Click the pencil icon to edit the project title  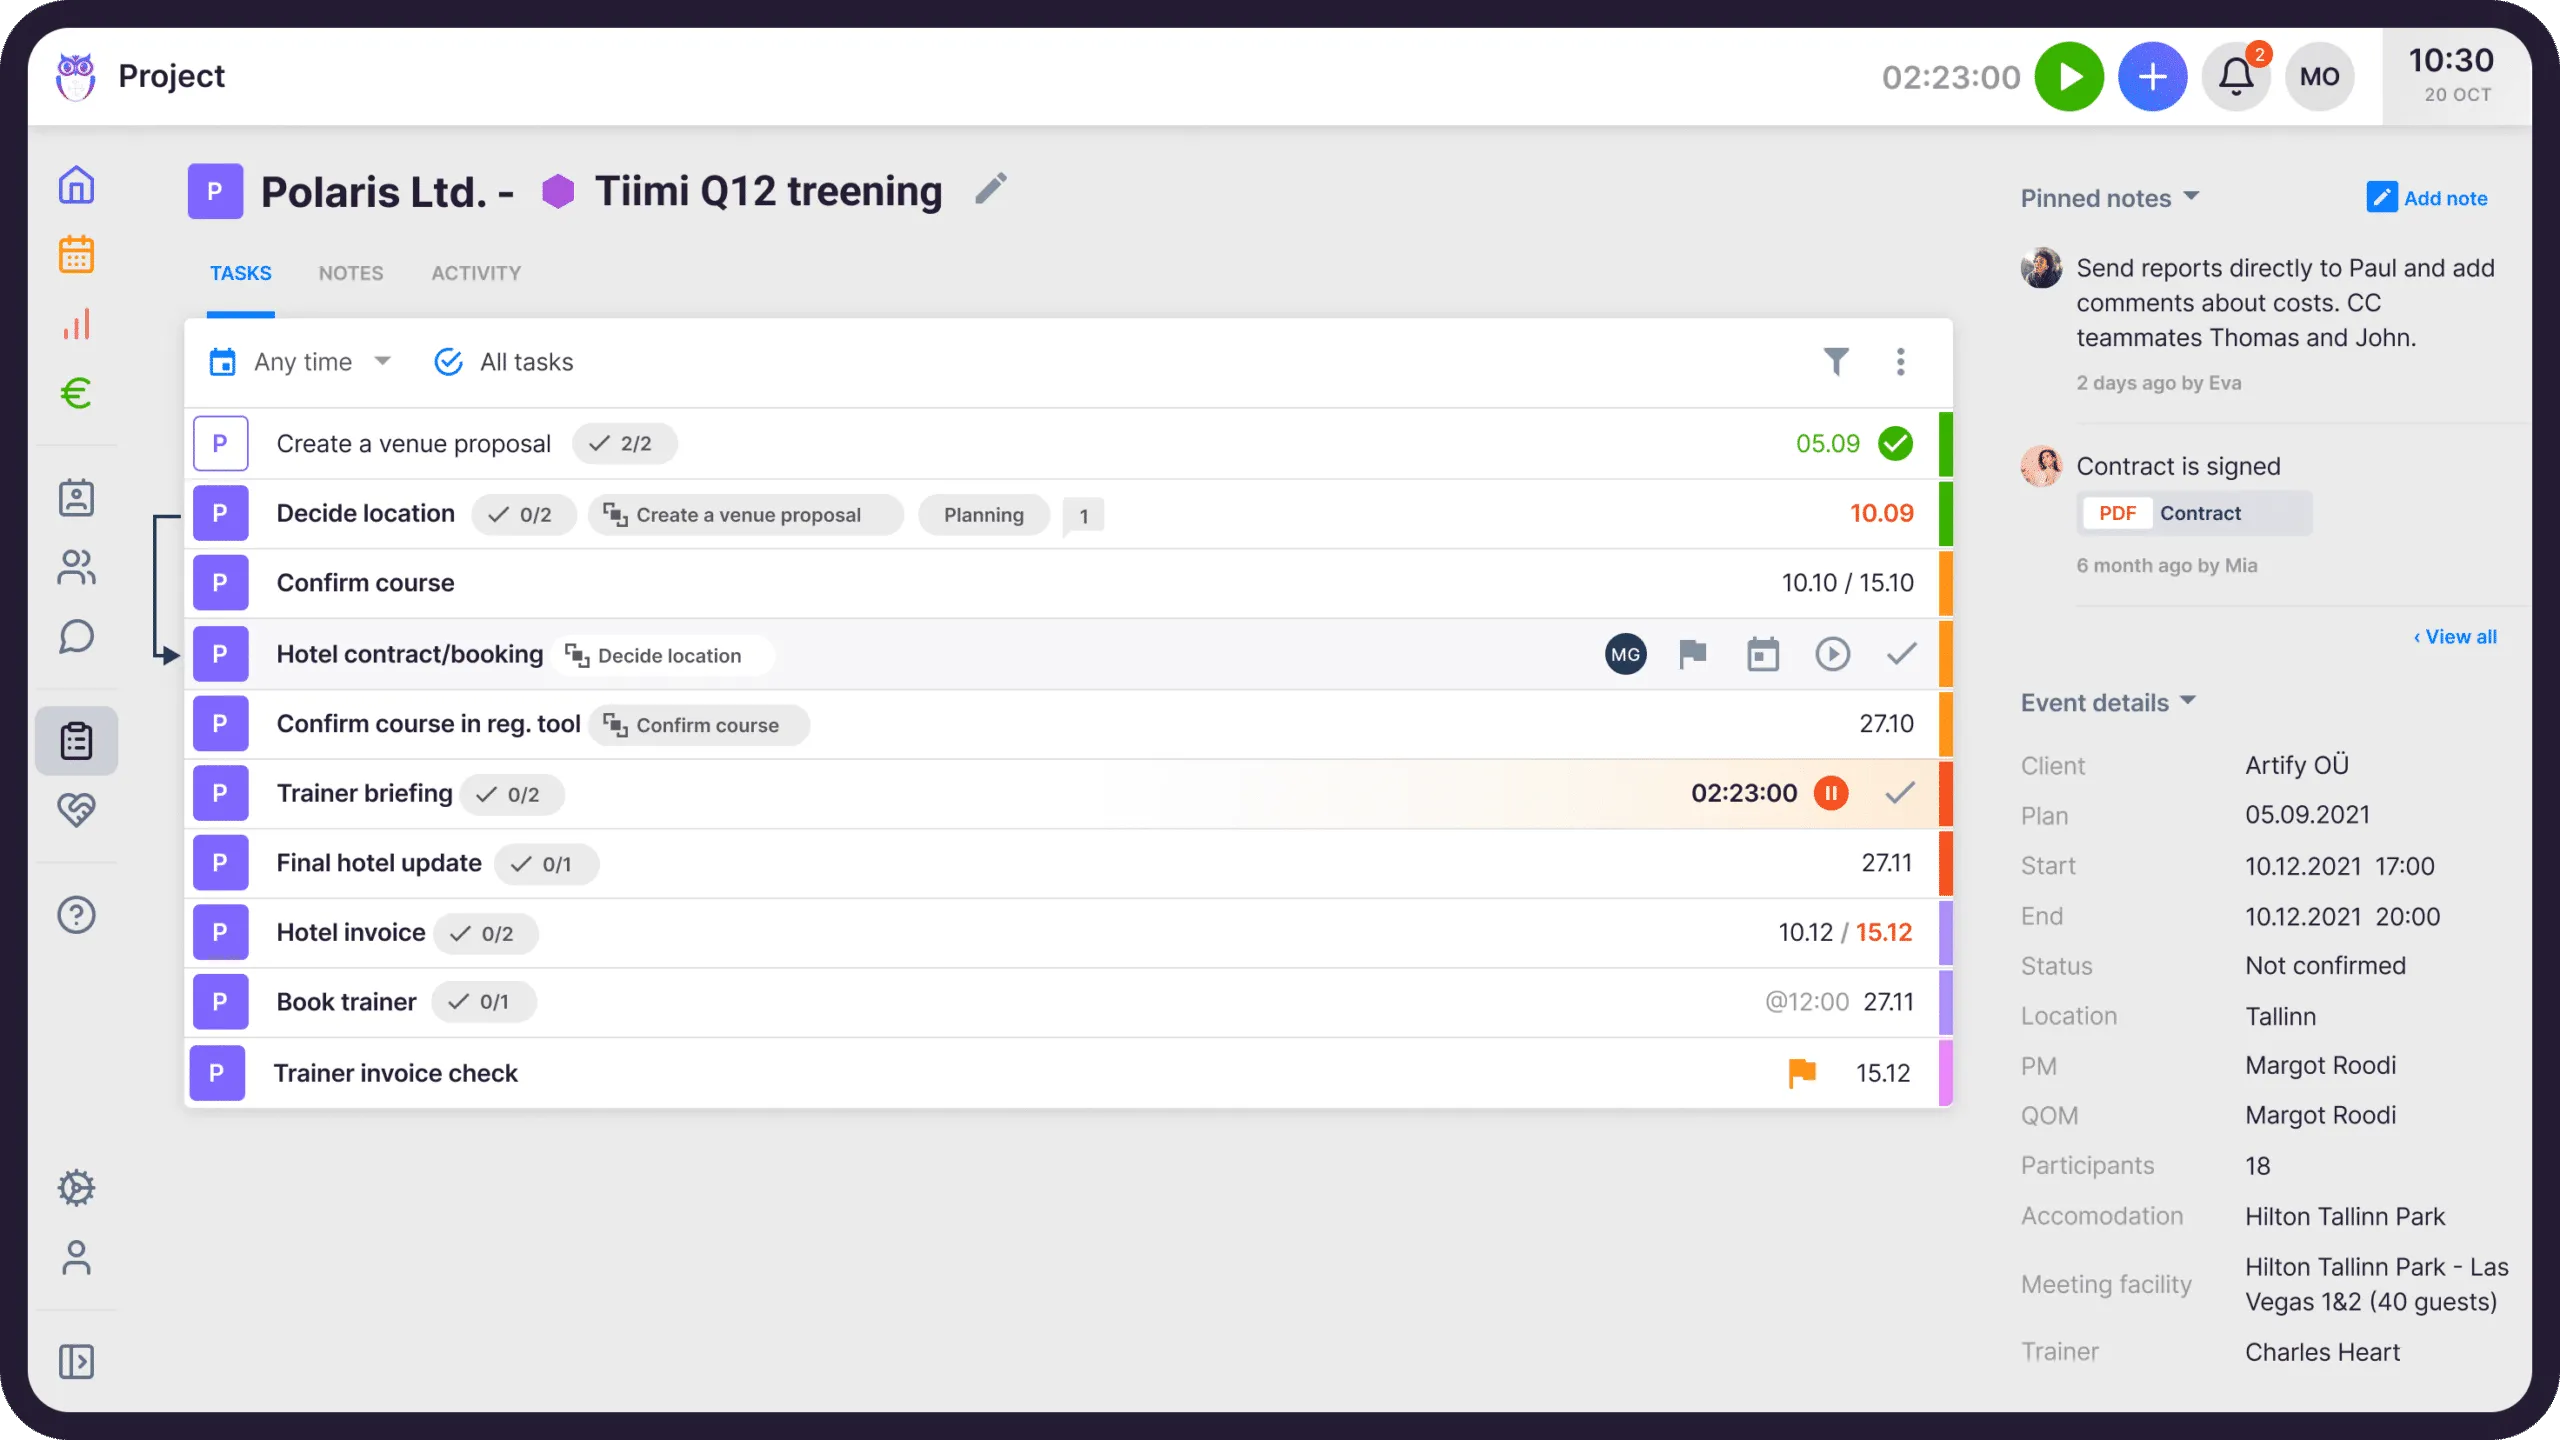[990, 189]
